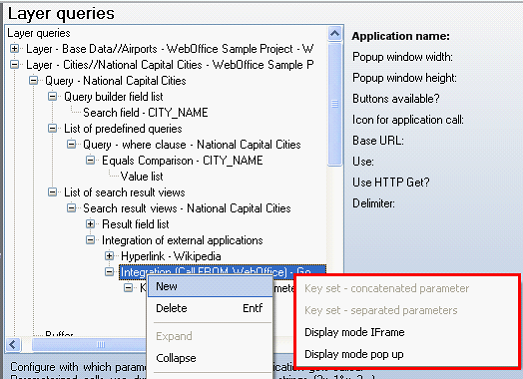Collapse the Key set child node

(x=128, y=288)
